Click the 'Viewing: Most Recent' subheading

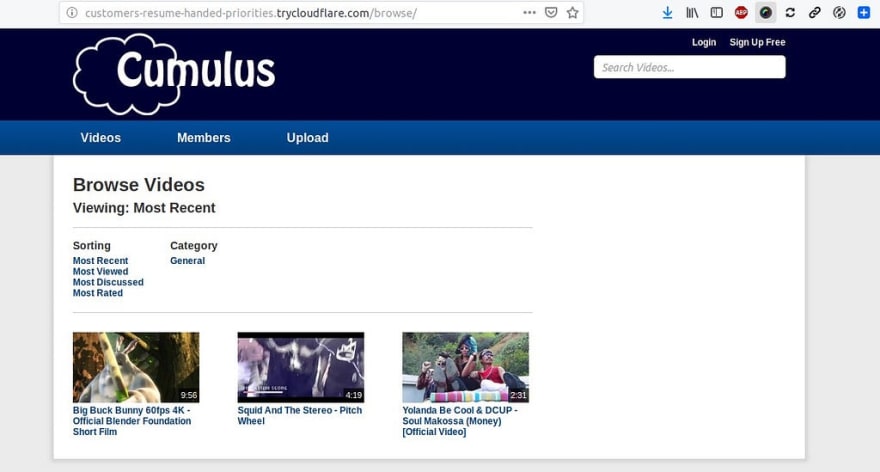click(x=144, y=208)
